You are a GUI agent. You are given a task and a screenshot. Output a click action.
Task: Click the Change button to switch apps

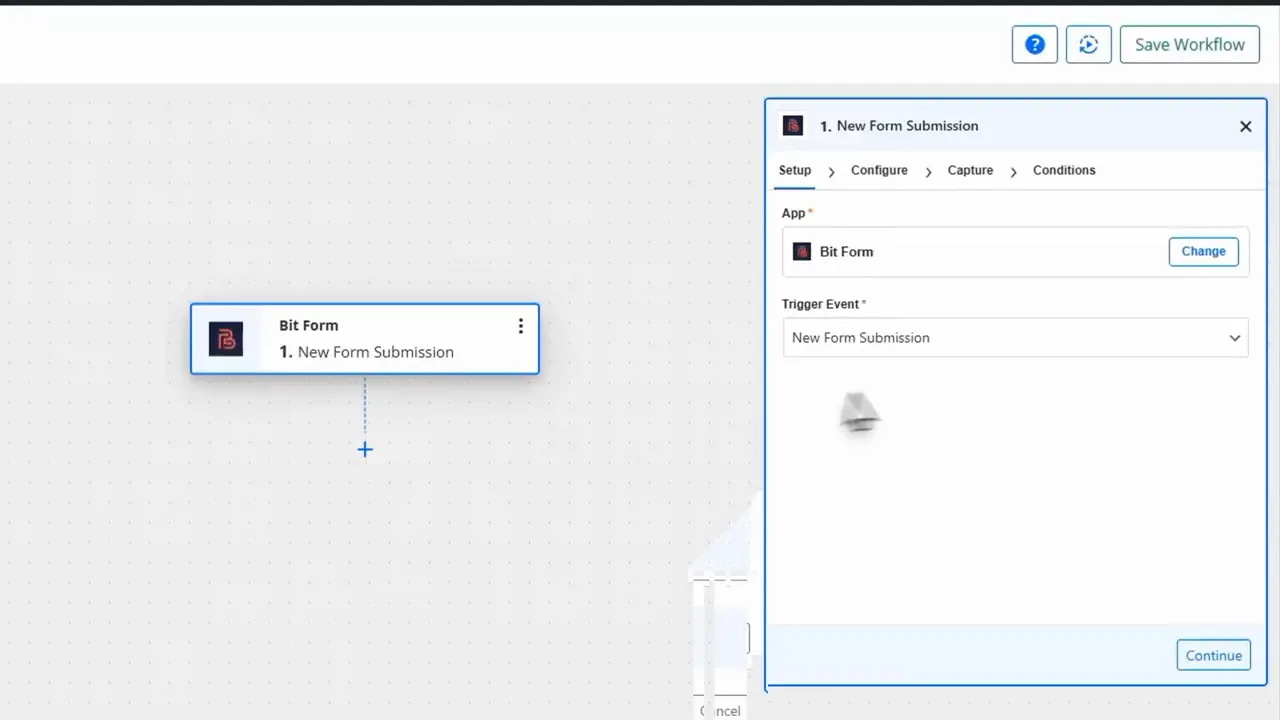[1203, 251]
